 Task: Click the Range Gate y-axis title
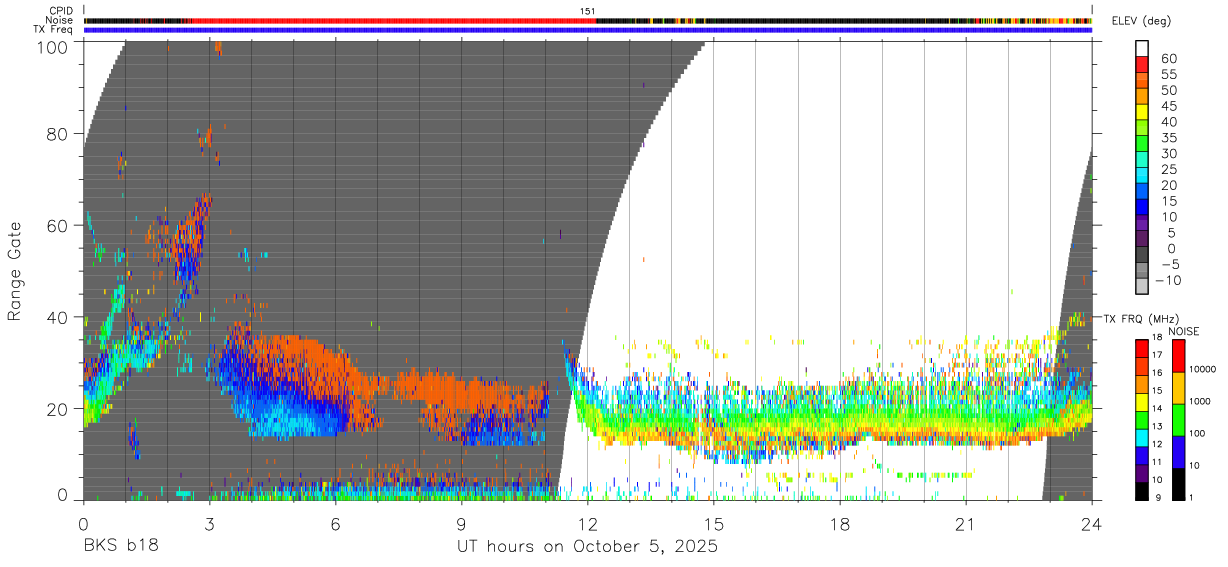pos(16,270)
